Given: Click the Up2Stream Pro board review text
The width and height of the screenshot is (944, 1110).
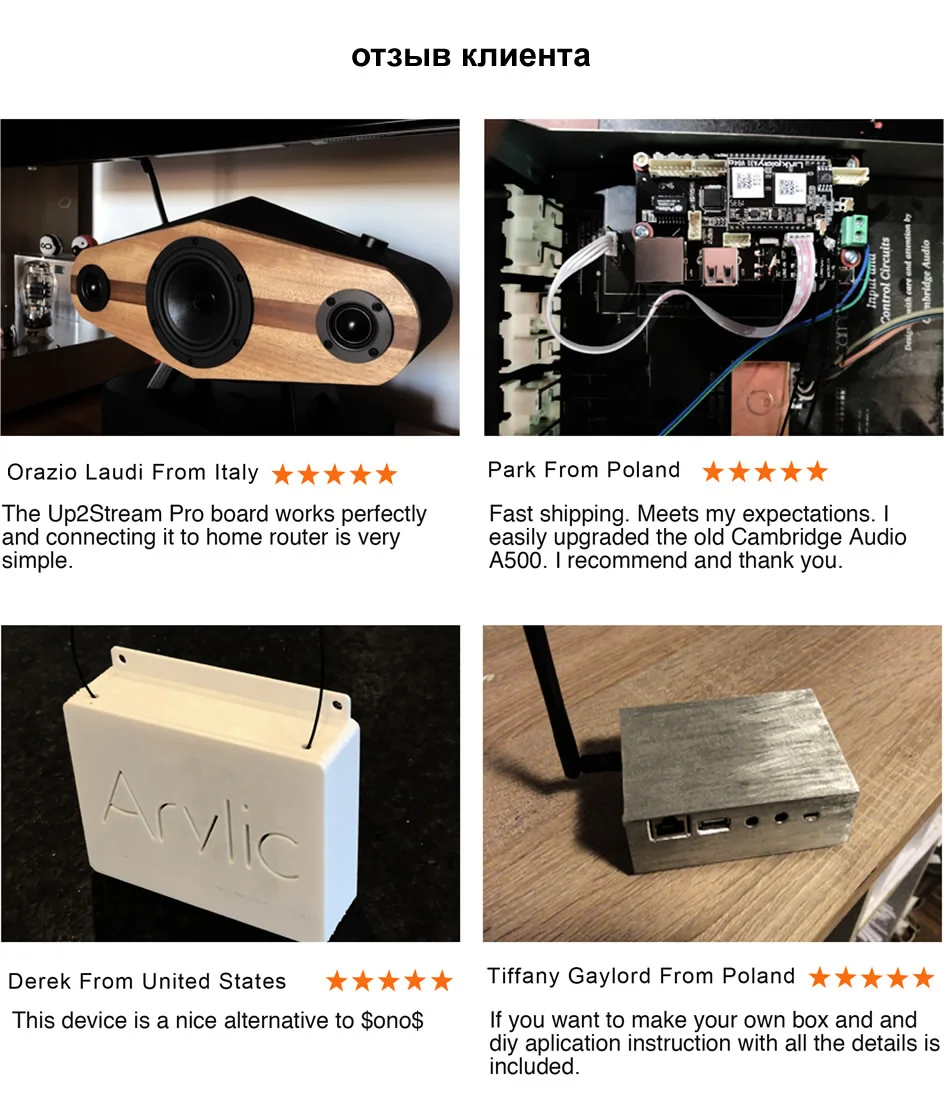Looking at the screenshot, I should tap(214, 537).
